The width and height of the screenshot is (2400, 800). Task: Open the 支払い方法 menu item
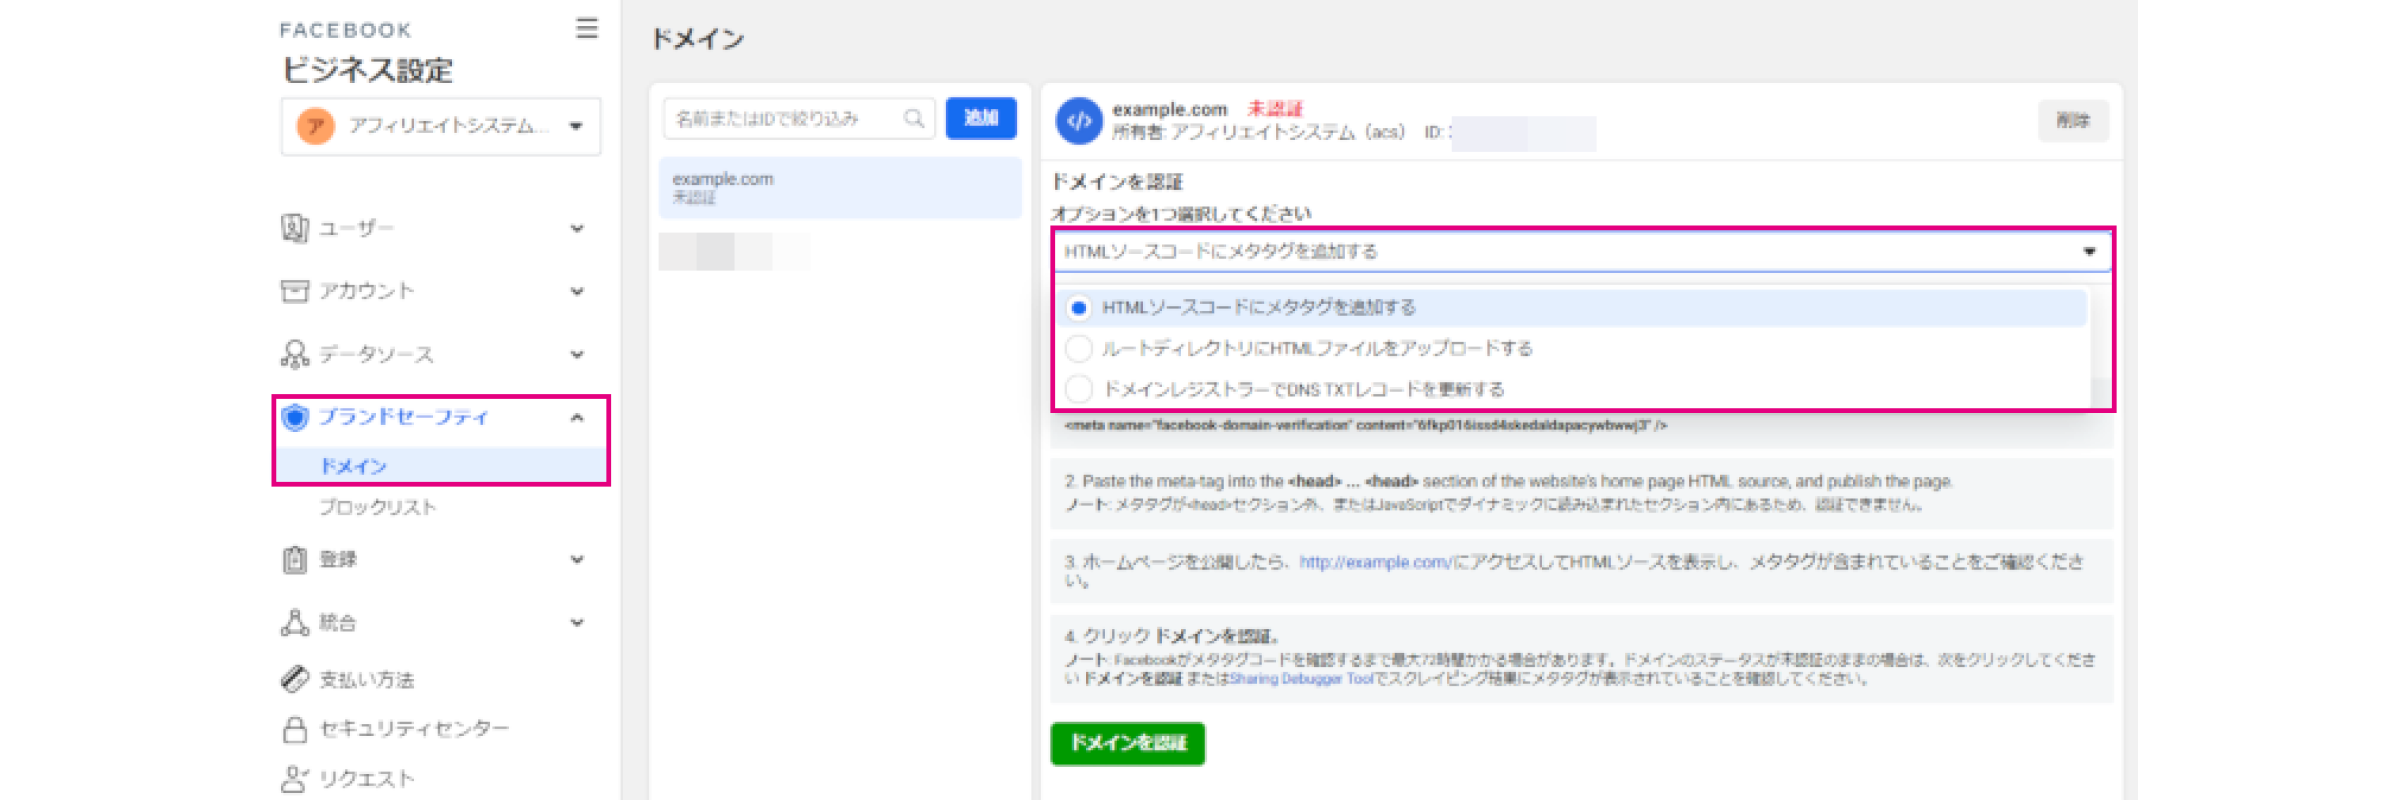[x=366, y=680]
